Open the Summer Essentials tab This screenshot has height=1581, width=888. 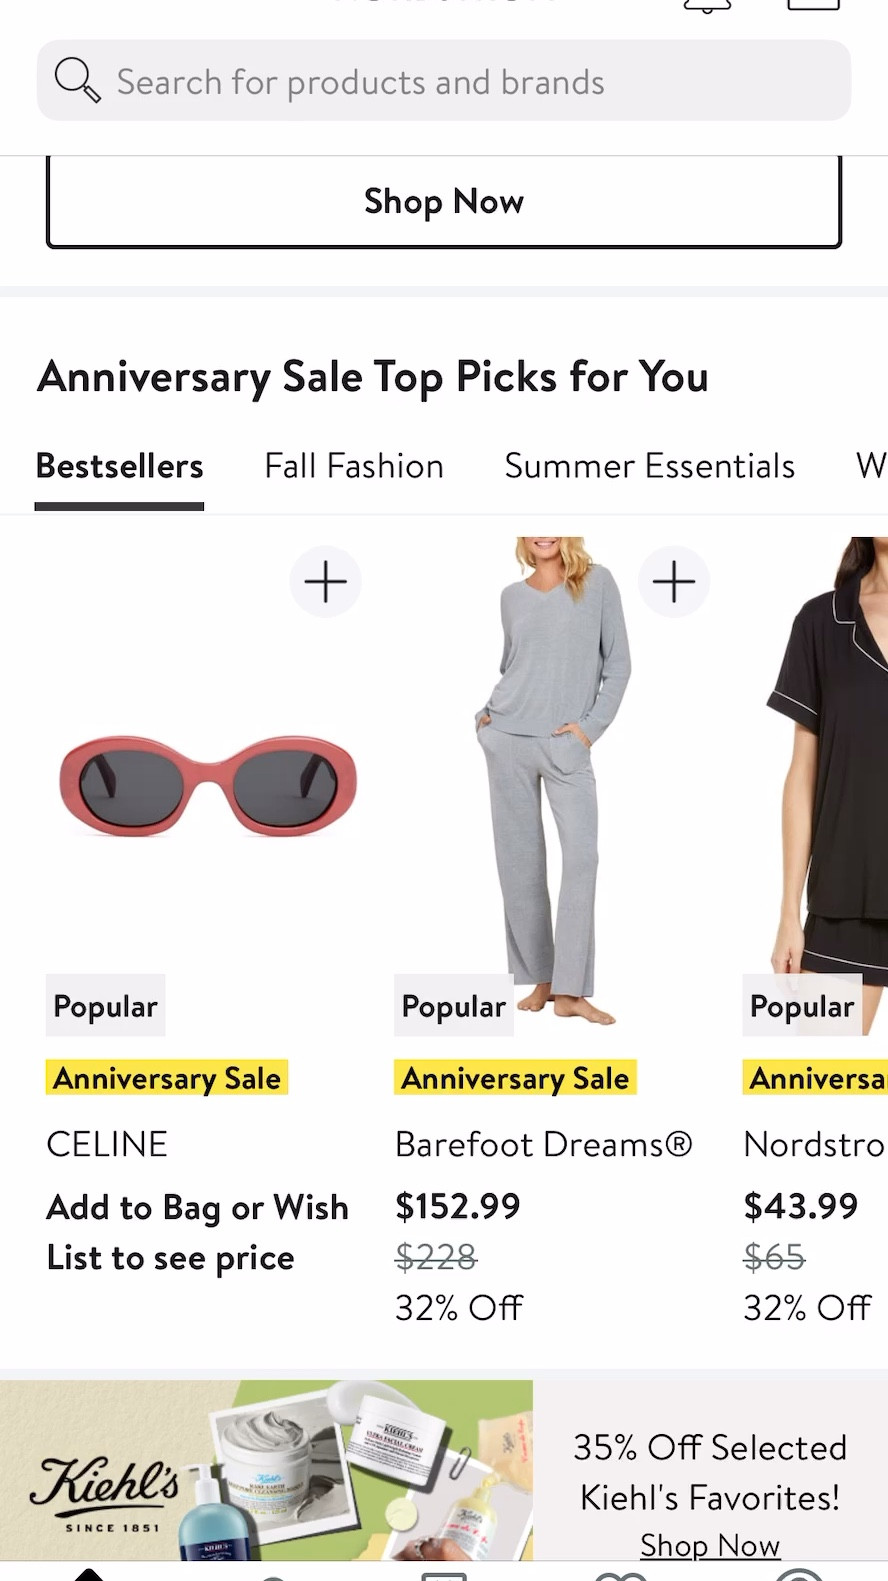[x=649, y=467]
